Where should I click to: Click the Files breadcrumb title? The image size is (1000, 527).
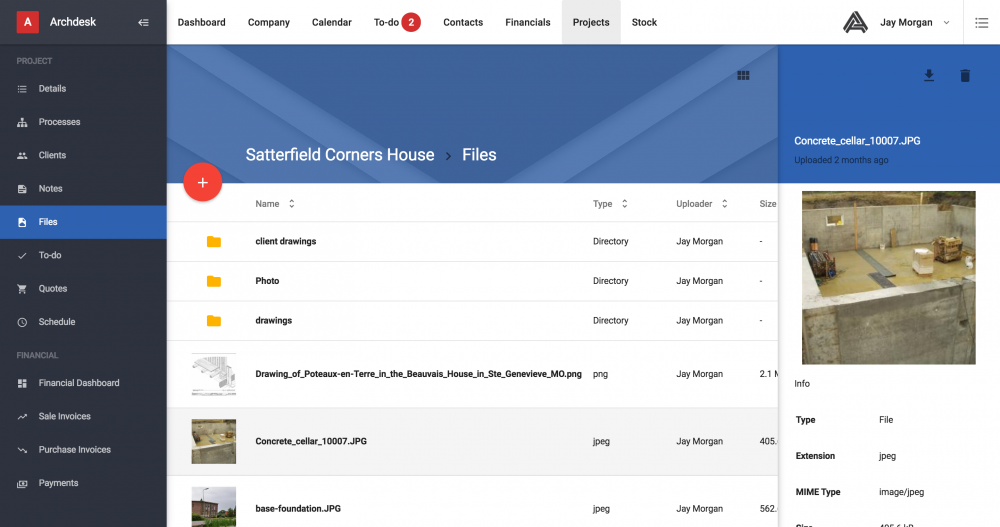pos(479,154)
